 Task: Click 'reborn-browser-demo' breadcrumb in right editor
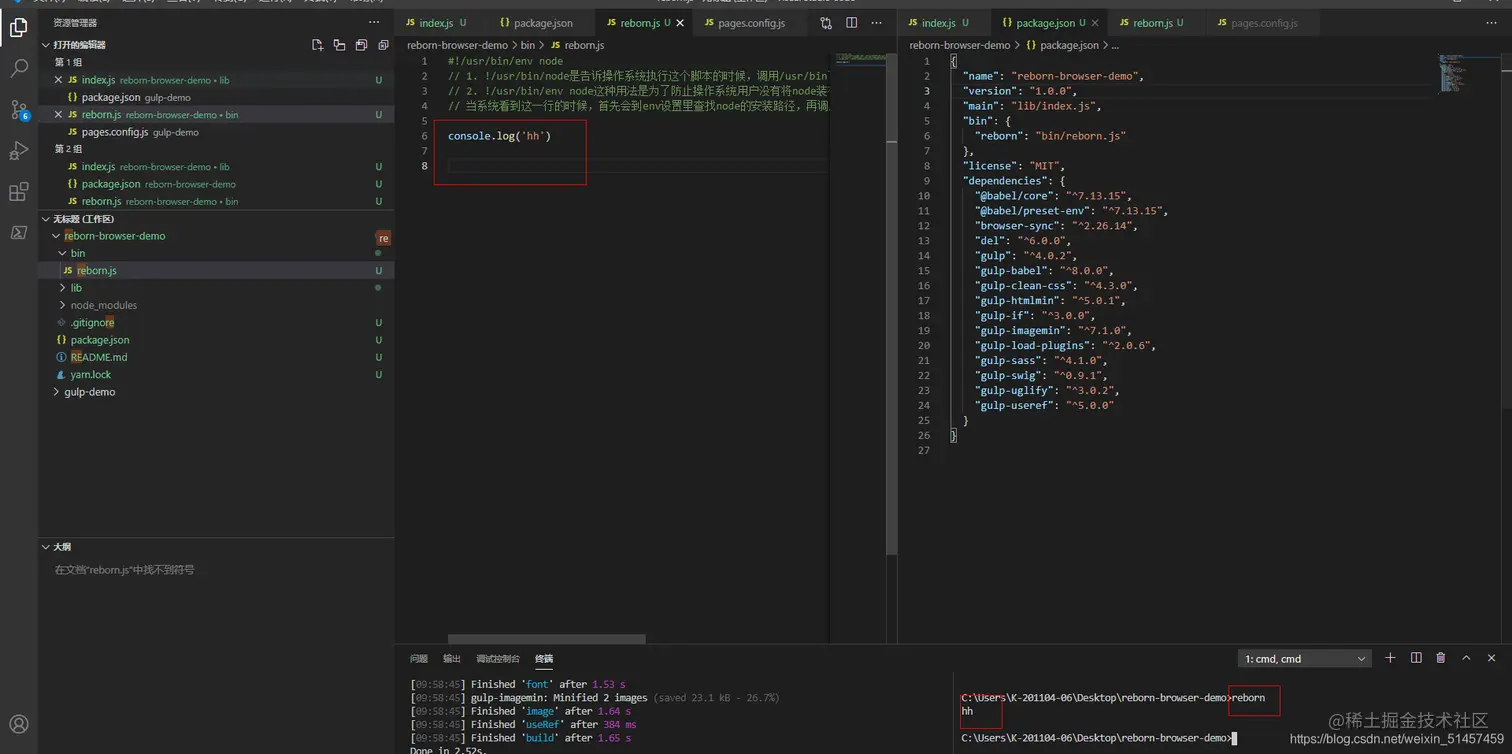pos(960,45)
